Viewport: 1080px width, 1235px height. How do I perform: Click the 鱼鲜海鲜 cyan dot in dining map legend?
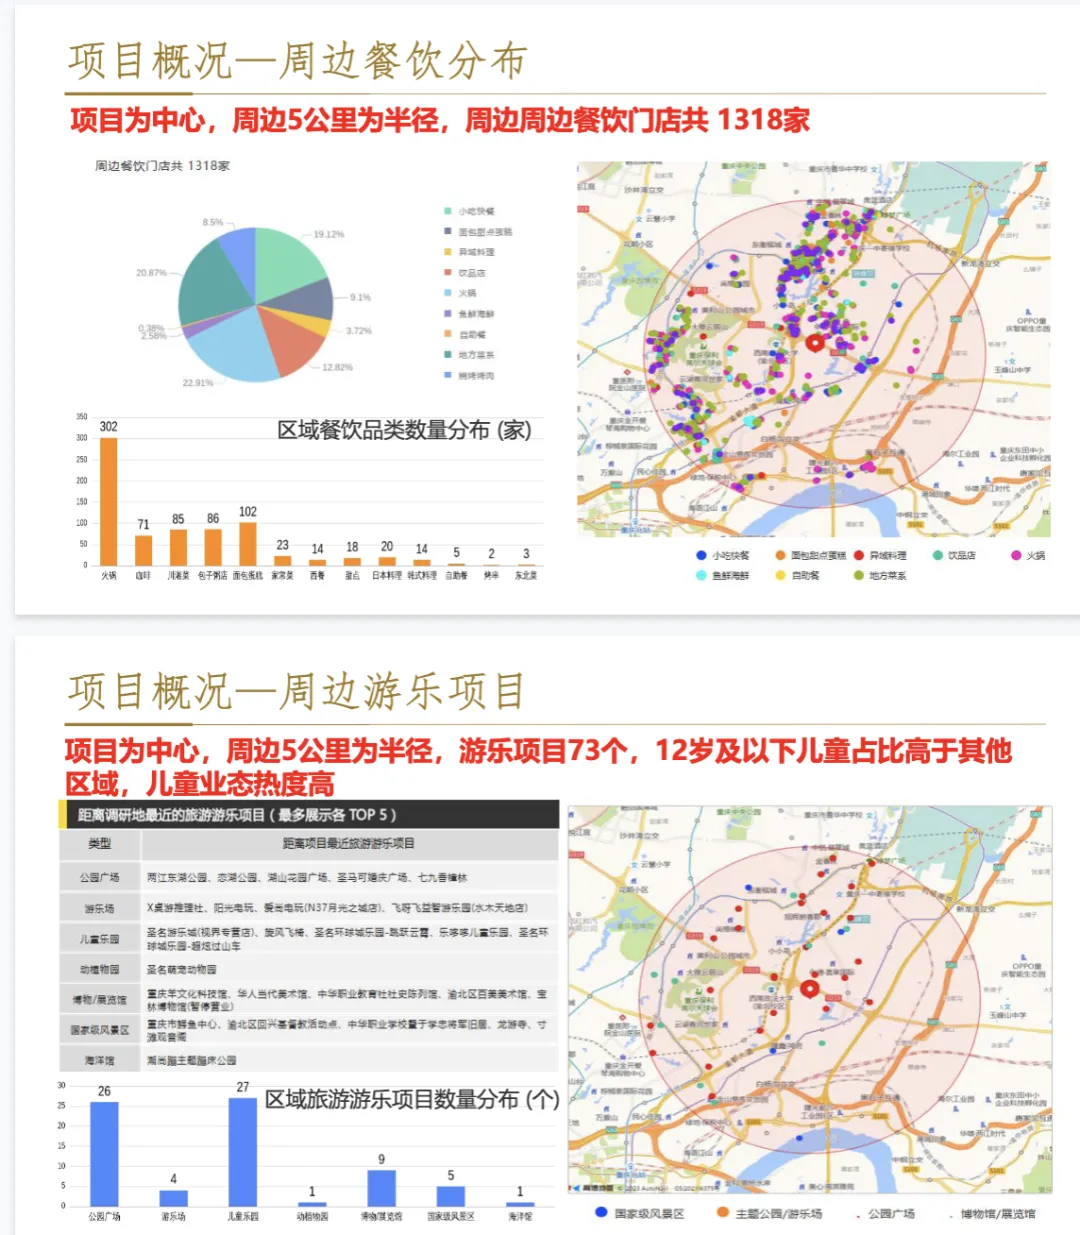pyautogui.click(x=701, y=575)
